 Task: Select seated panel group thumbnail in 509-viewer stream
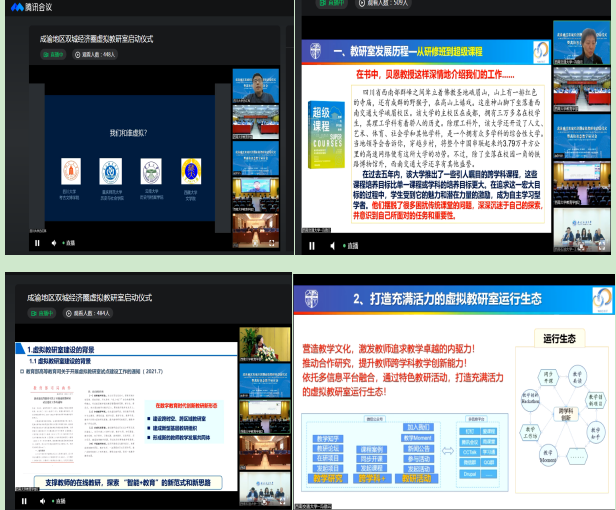[x=582, y=230]
